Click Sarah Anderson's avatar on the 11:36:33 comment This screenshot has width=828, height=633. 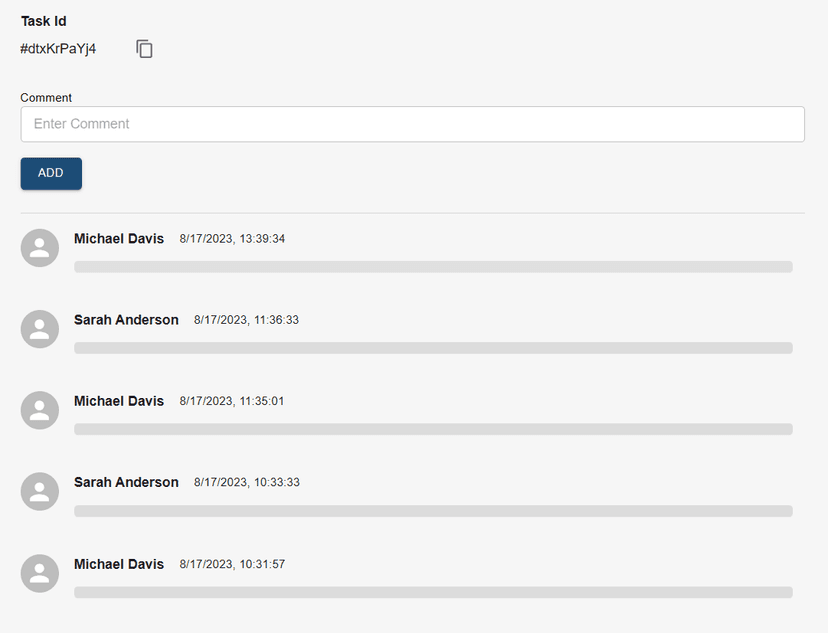click(x=40, y=329)
